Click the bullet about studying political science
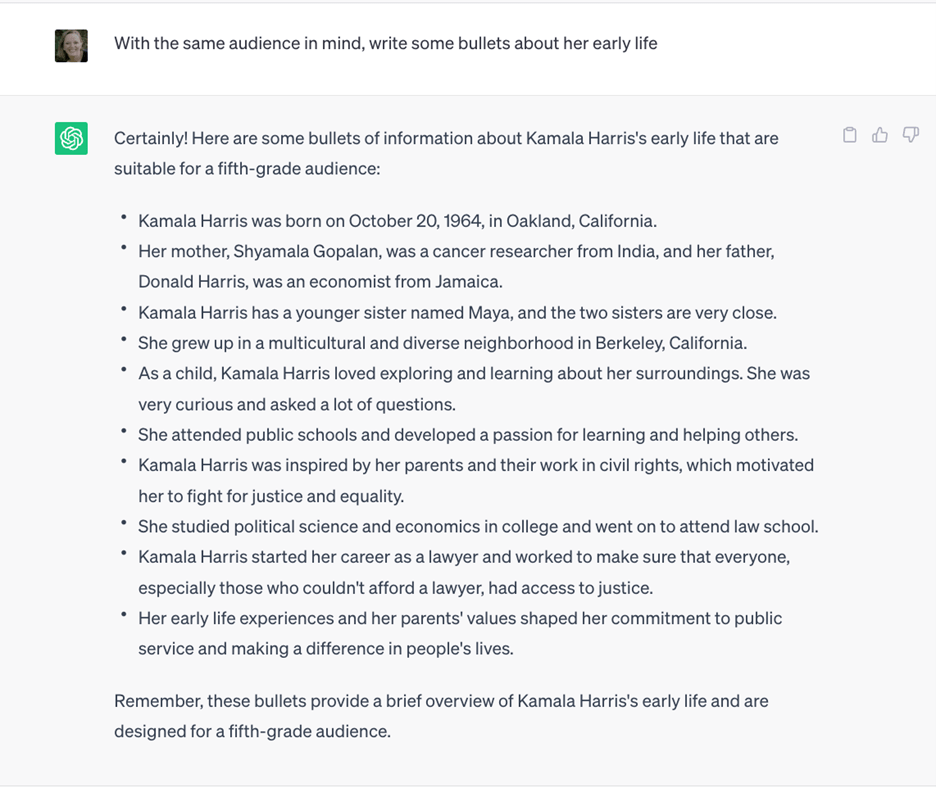Image resolution: width=936 pixels, height=788 pixels. [x=478, y=526]
